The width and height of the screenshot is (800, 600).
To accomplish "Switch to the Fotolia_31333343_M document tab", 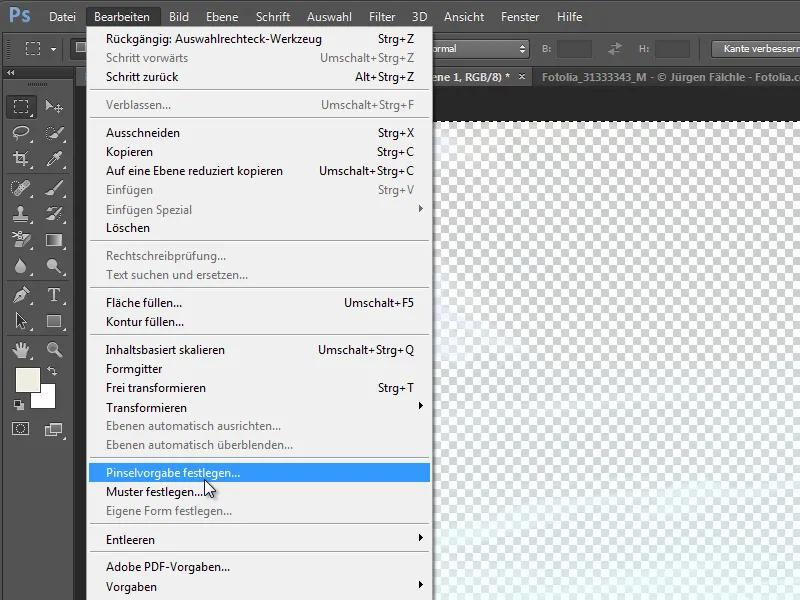I will point(666,77).
